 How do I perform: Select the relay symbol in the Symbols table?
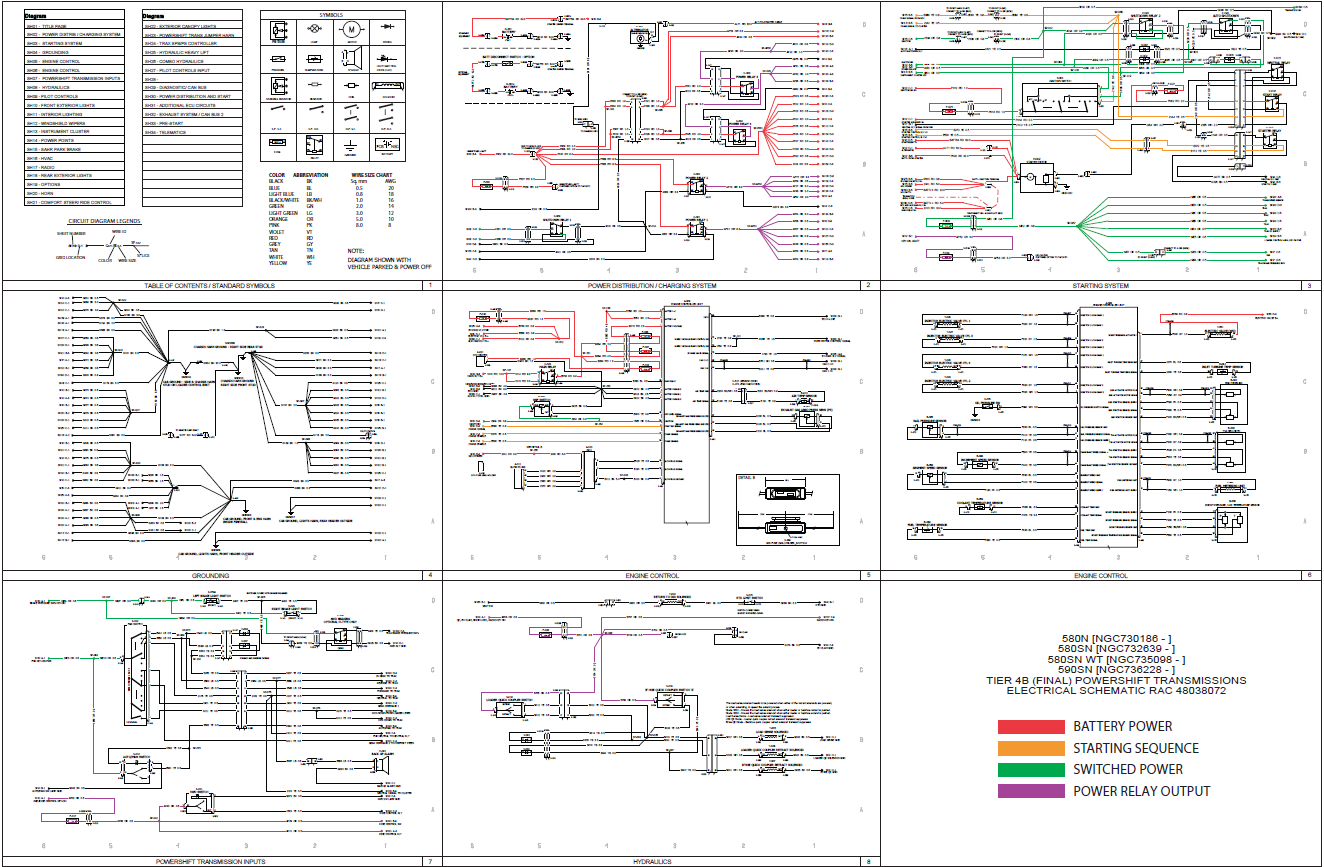click(x=315, y=147)
